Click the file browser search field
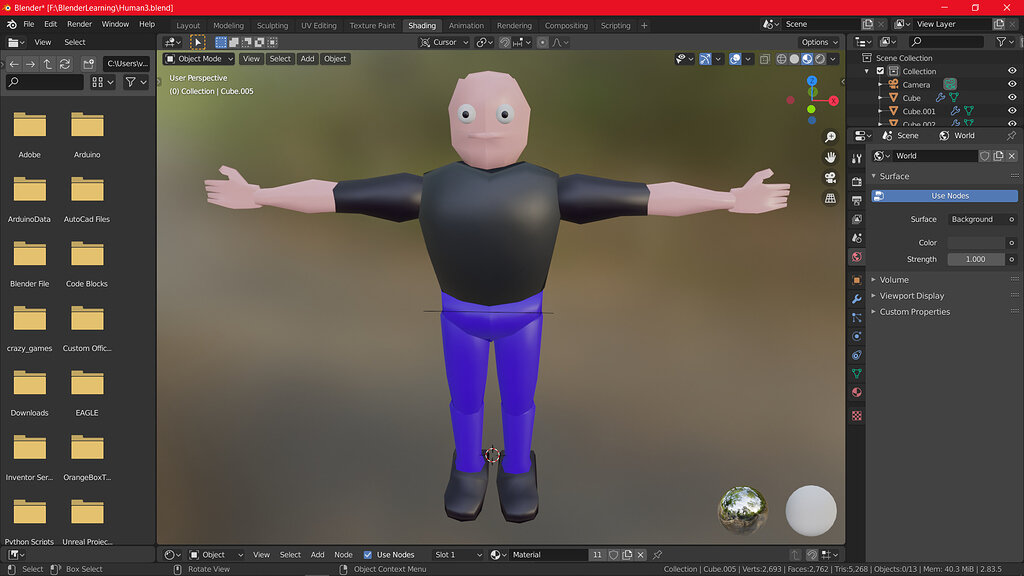The width and height of the screenshot is (1024, 576). [45, 82]
